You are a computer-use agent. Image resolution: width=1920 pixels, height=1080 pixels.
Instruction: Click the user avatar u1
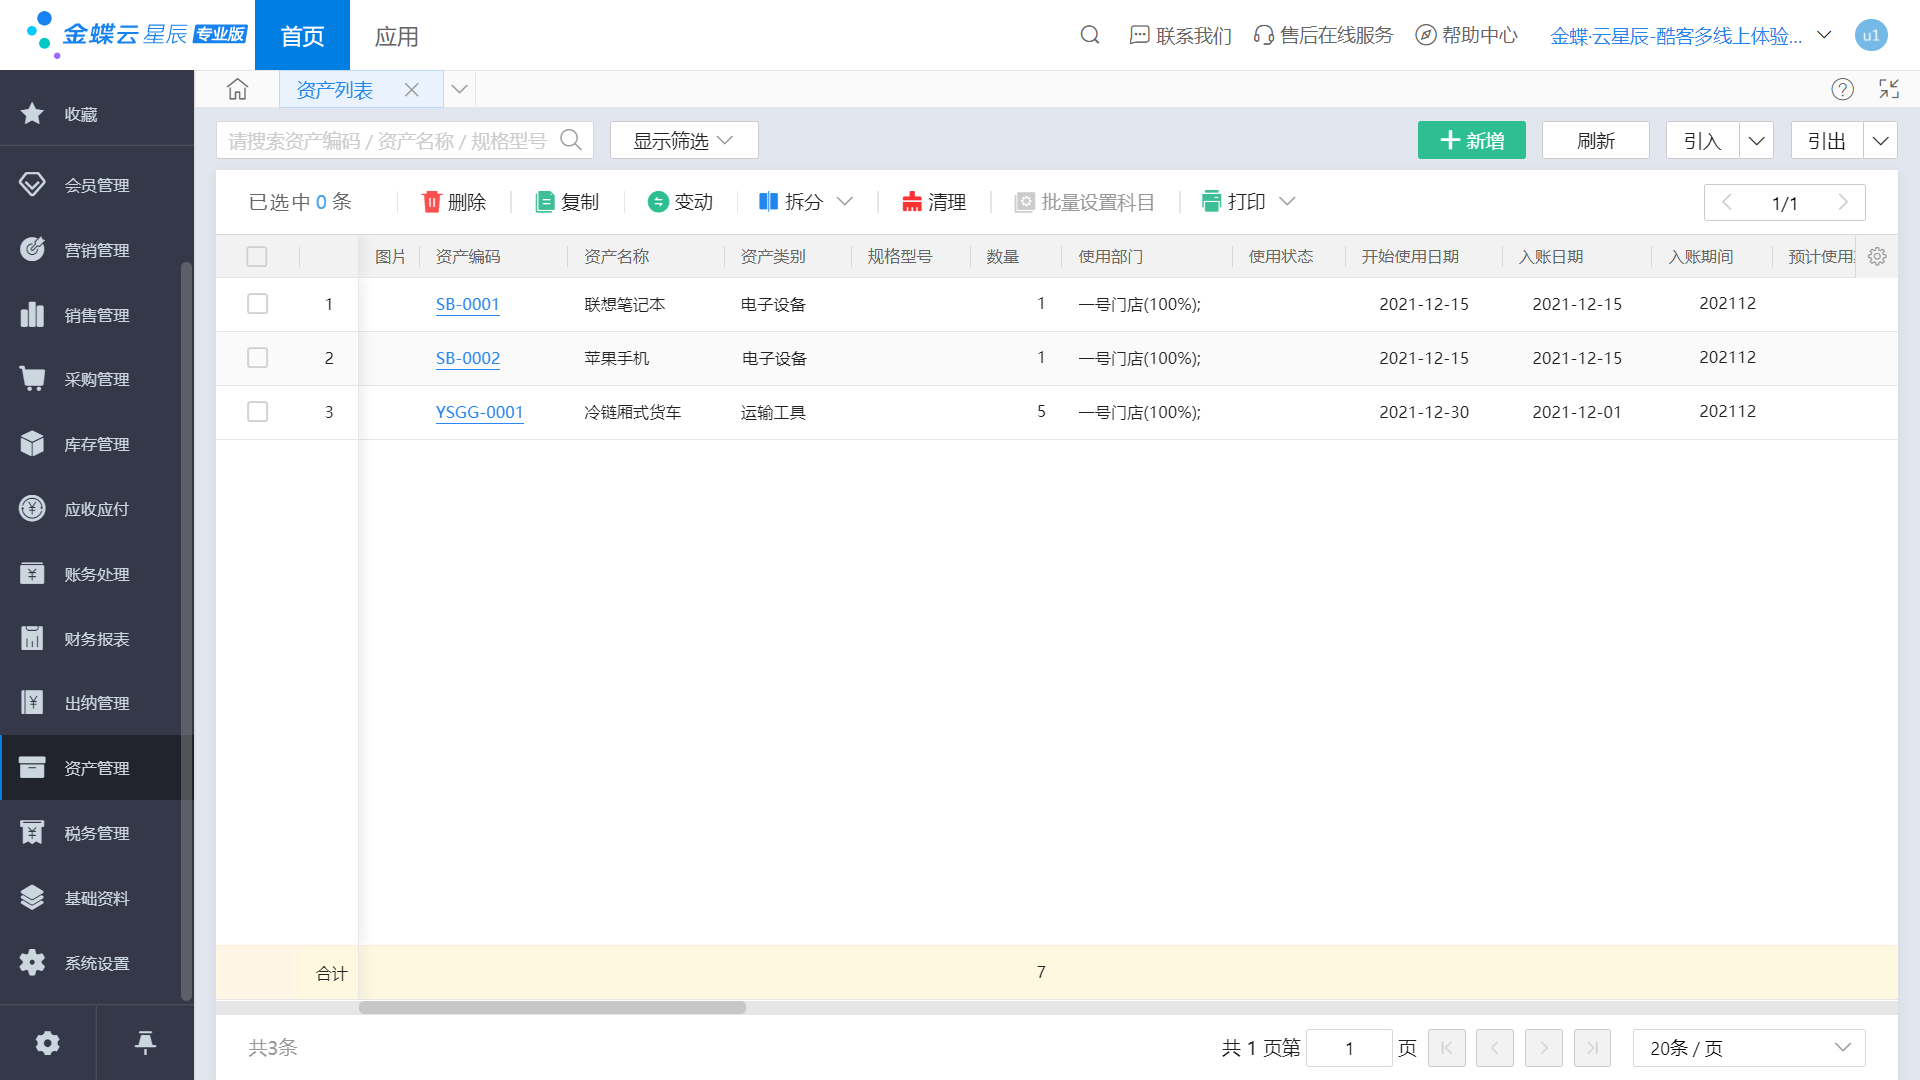pyautogui.click(x=1871, y=35)
